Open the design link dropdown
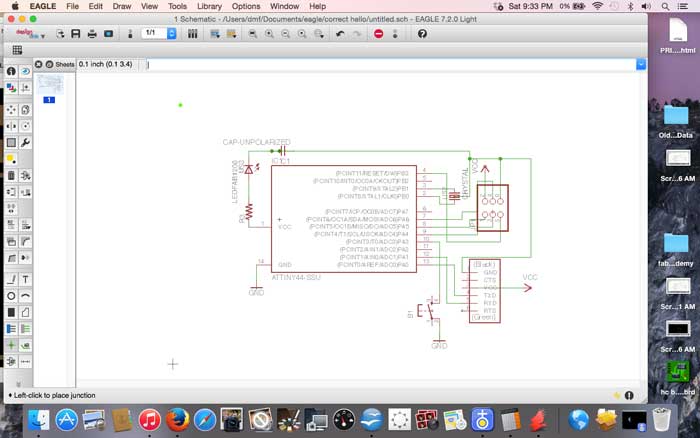The image size is (700, 438). [x=29, y=34]
